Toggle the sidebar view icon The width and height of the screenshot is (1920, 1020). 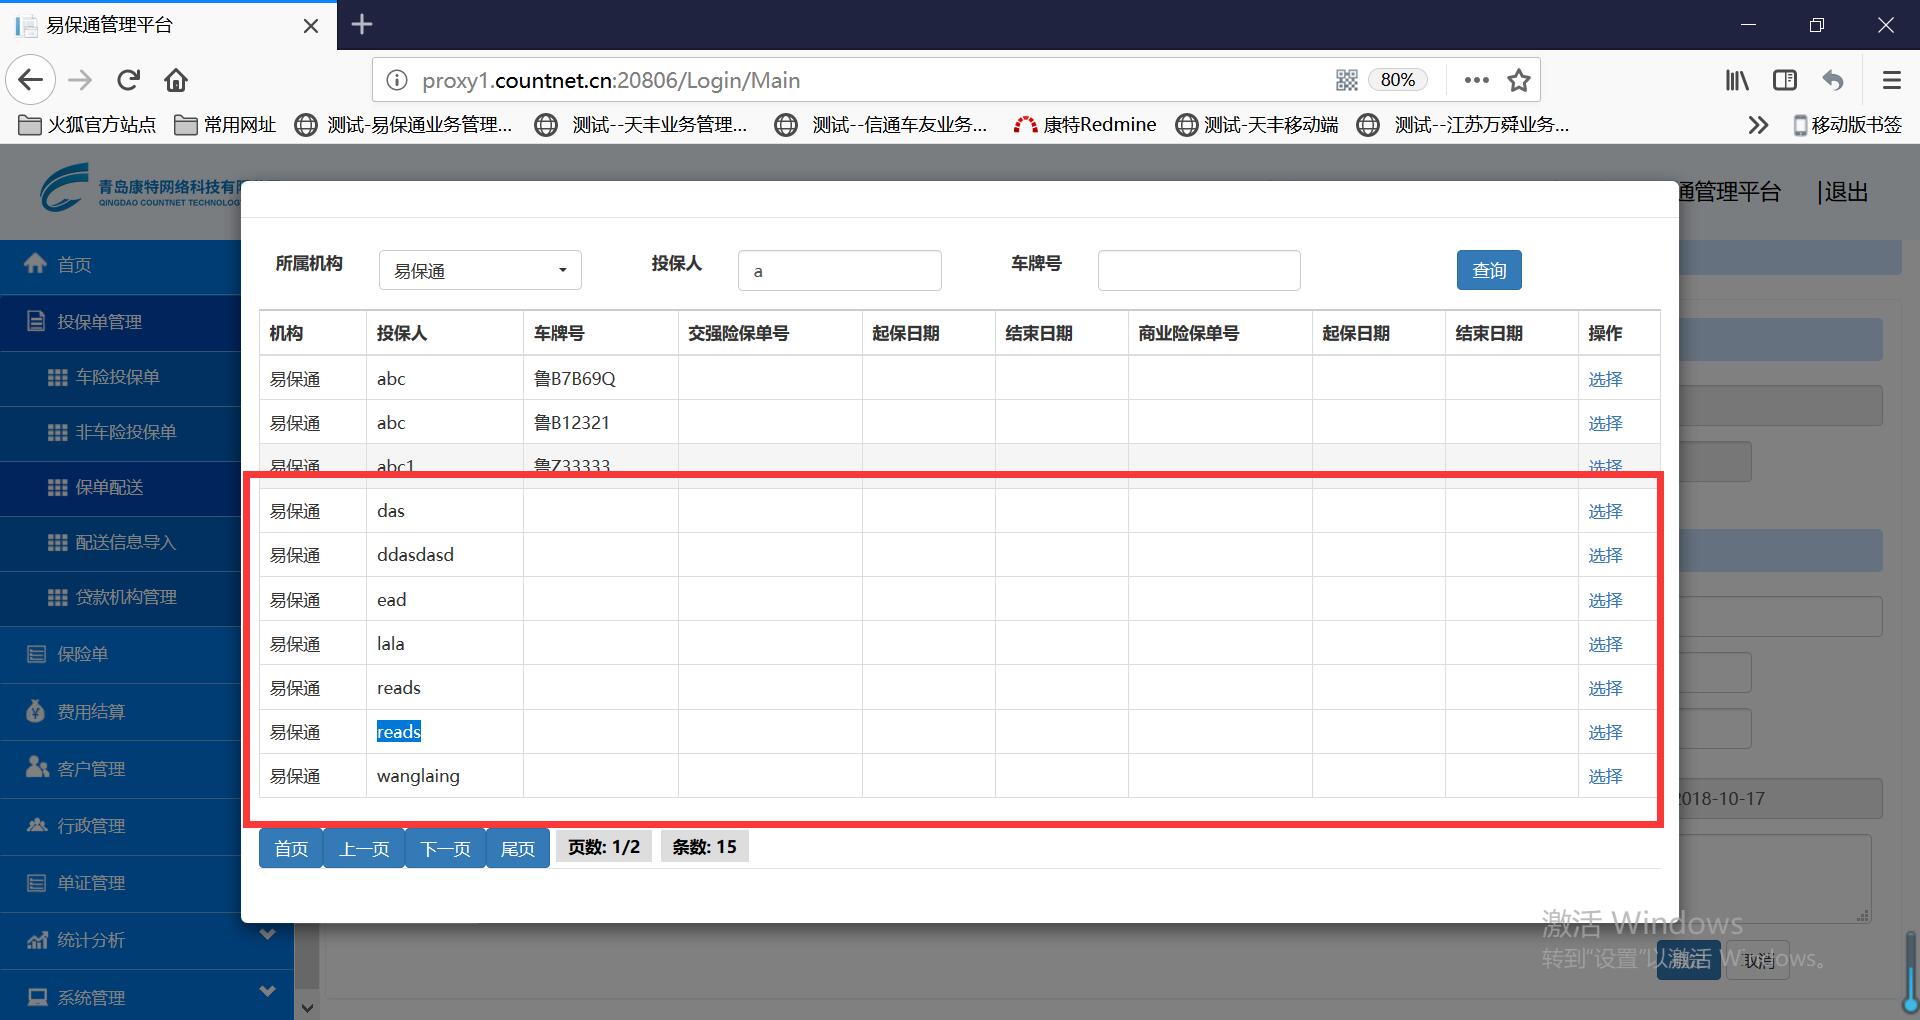(x=1785, y=80)
